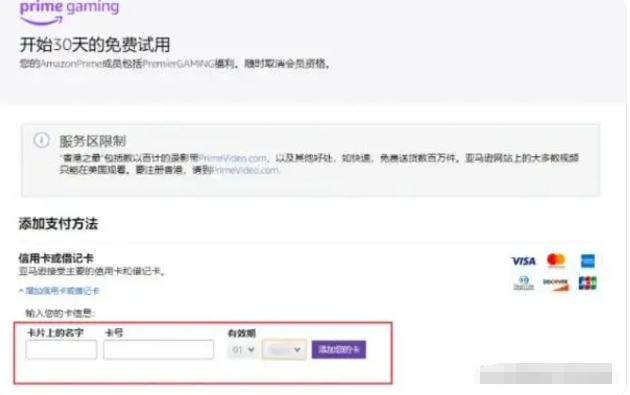
Task: Focus the 卡号 card number field
Action: [x=158, y=350]
